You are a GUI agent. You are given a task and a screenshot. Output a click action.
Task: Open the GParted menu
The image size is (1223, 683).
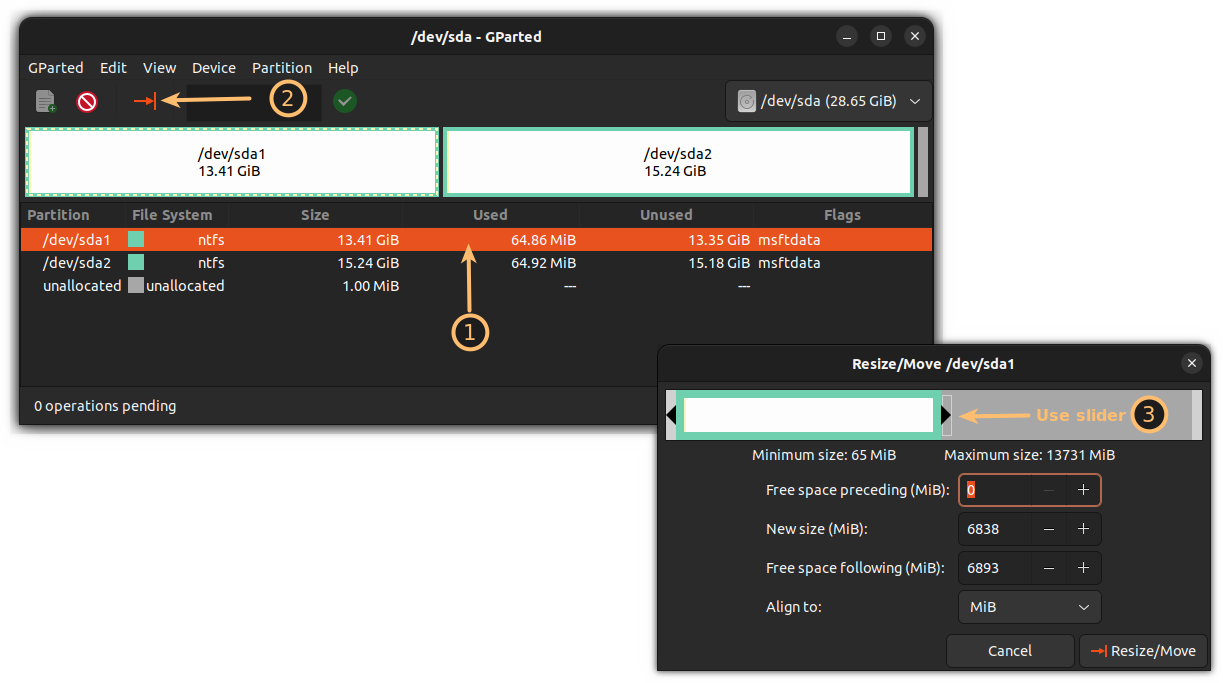55,67
